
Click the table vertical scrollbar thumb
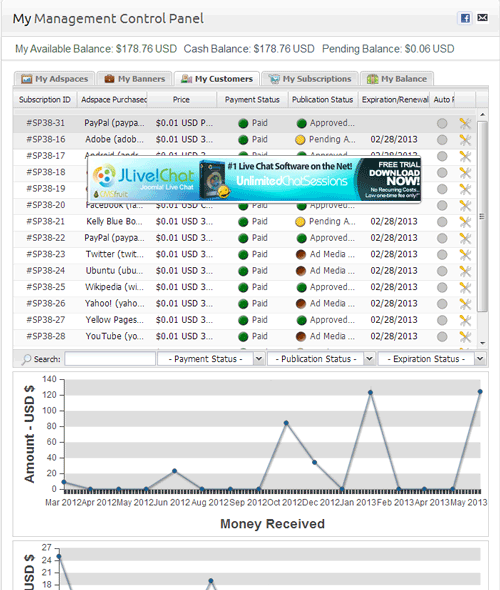coord(482,216)
